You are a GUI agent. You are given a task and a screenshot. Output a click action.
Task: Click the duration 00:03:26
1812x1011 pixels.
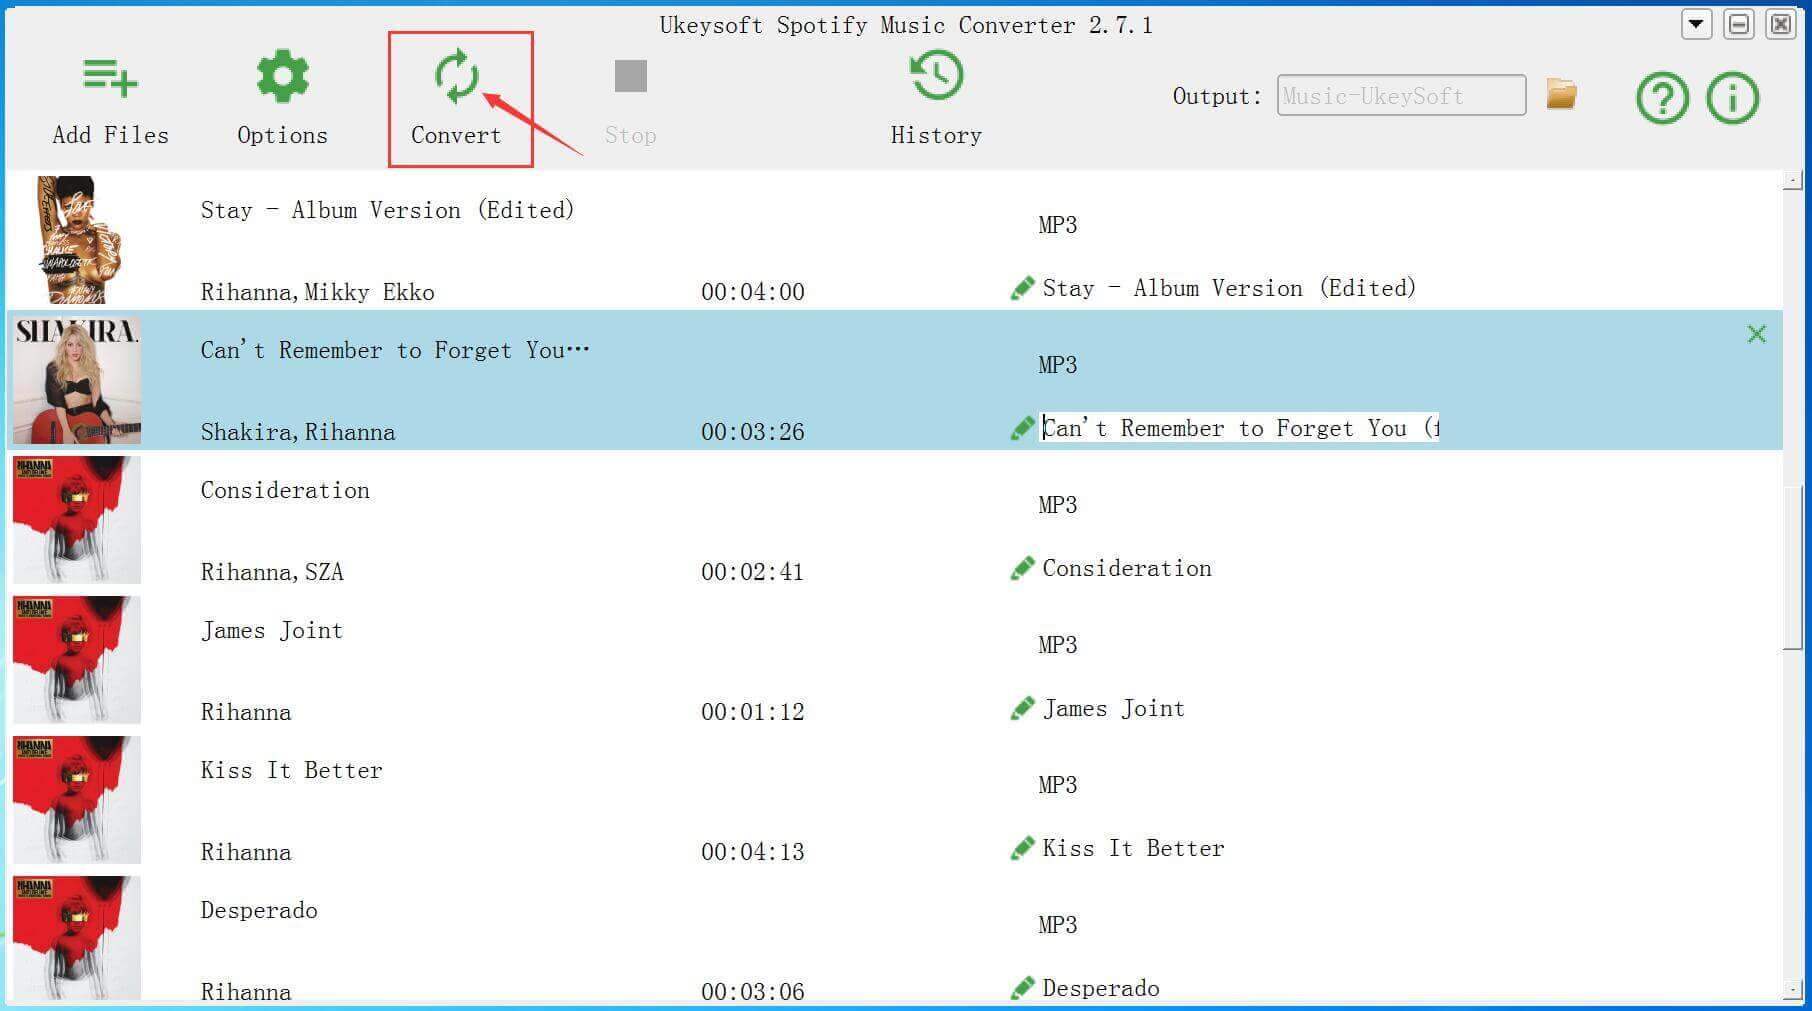click(x=752, y=432)
